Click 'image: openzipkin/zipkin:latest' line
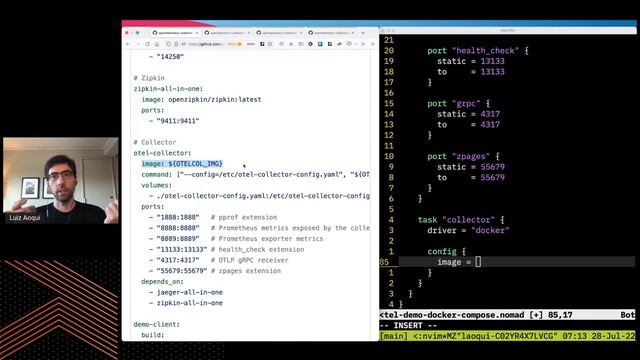Image resolution: width=640 pixels, height=360 pixels. tap(201, 100)
